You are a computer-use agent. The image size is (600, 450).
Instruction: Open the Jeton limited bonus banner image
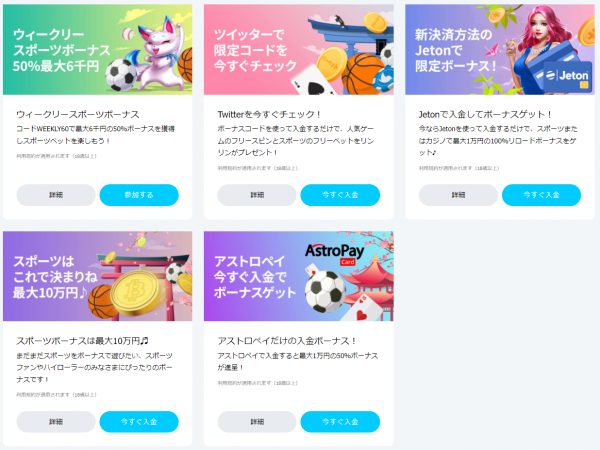tap(500, 49)
